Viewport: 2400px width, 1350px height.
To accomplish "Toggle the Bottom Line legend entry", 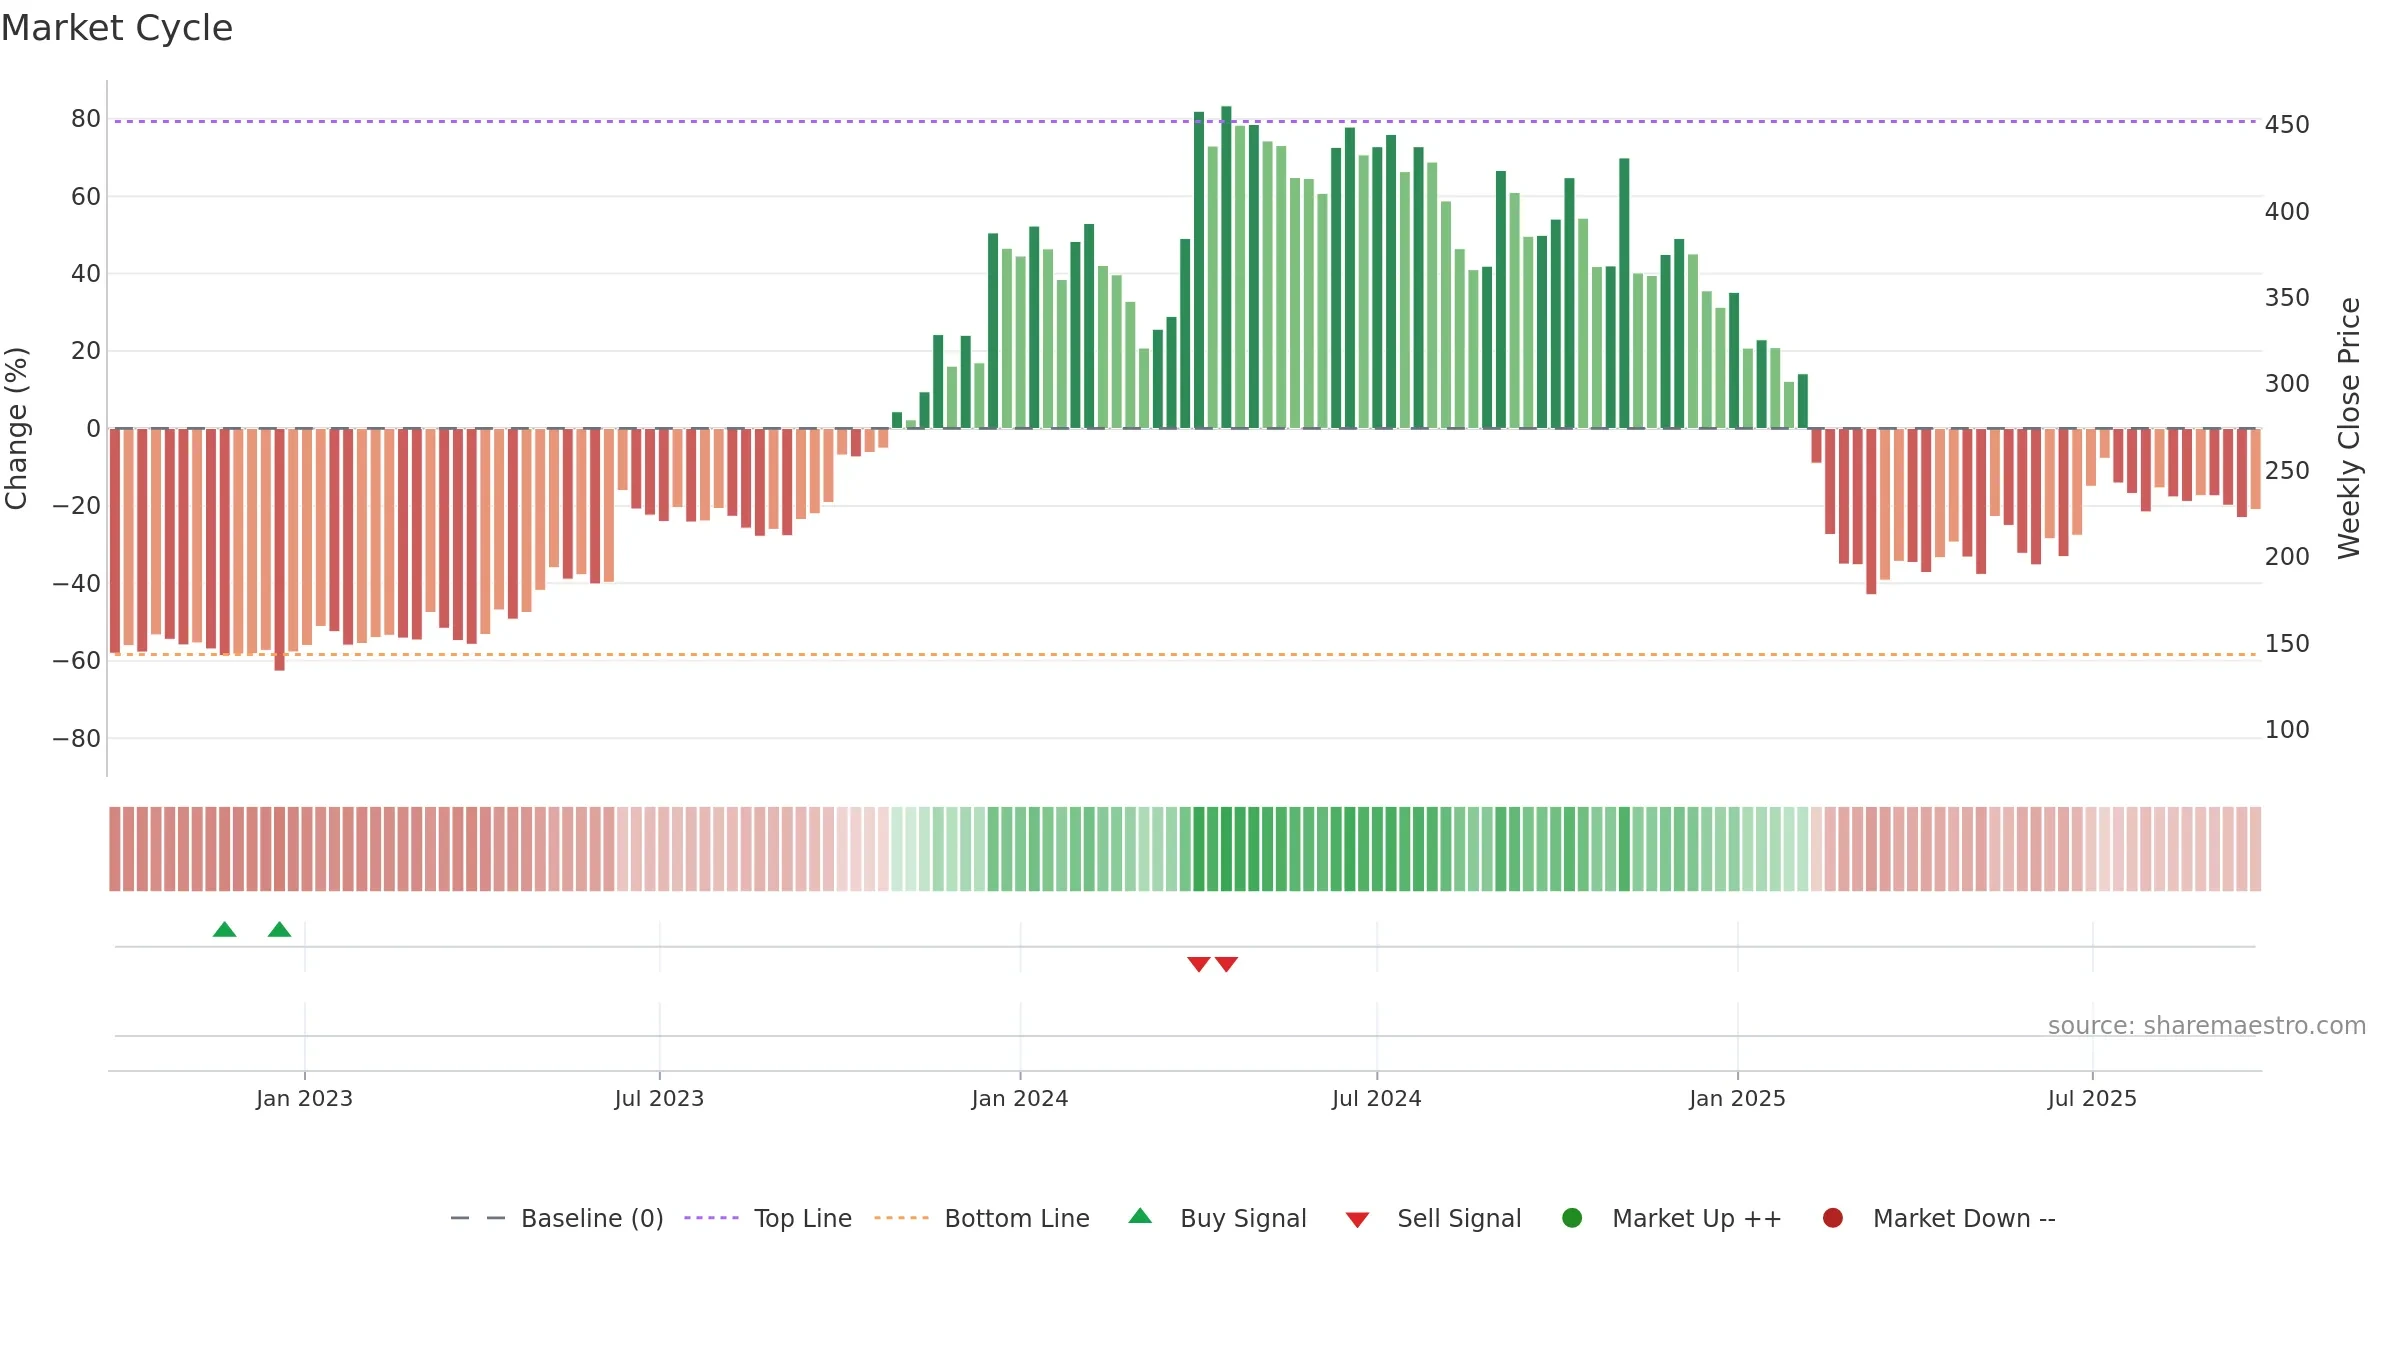I will coord(982,1218).
